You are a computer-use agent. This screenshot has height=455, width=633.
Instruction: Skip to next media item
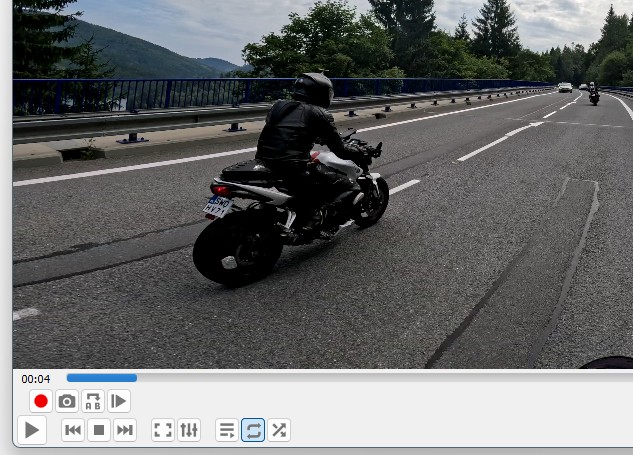(x=125, y=430)
